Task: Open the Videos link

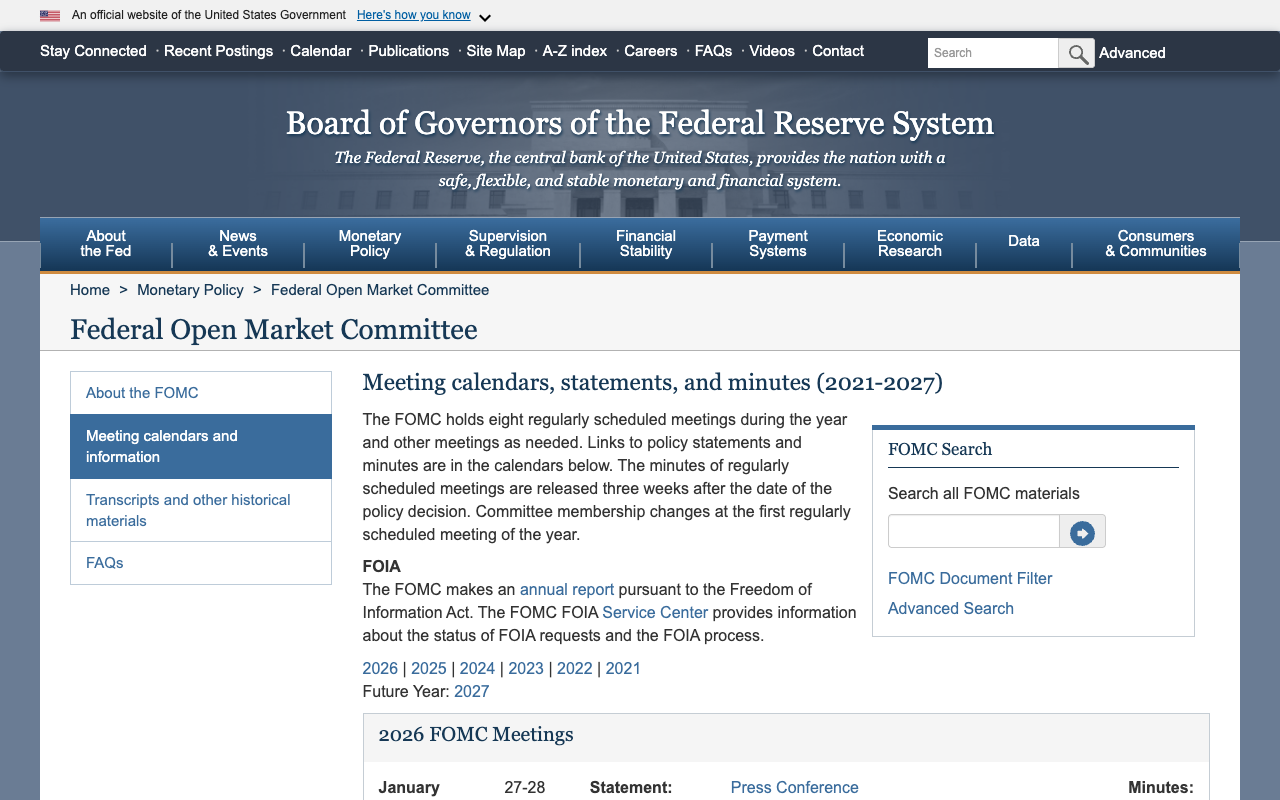Action: pos(772,51)
